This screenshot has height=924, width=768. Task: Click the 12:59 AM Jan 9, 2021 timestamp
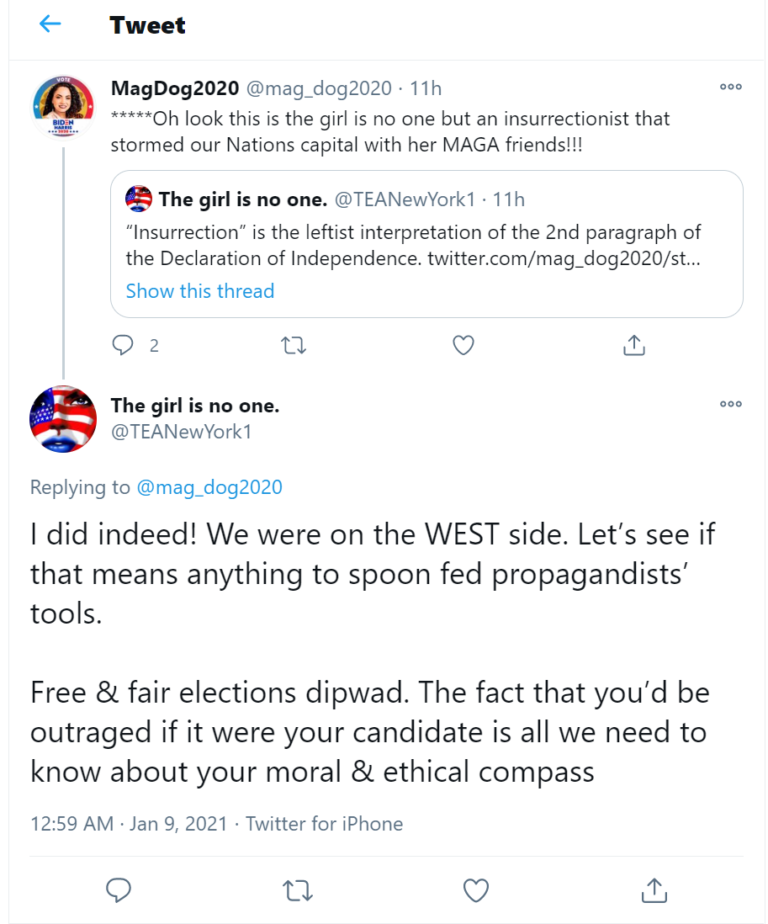[128, 823]
